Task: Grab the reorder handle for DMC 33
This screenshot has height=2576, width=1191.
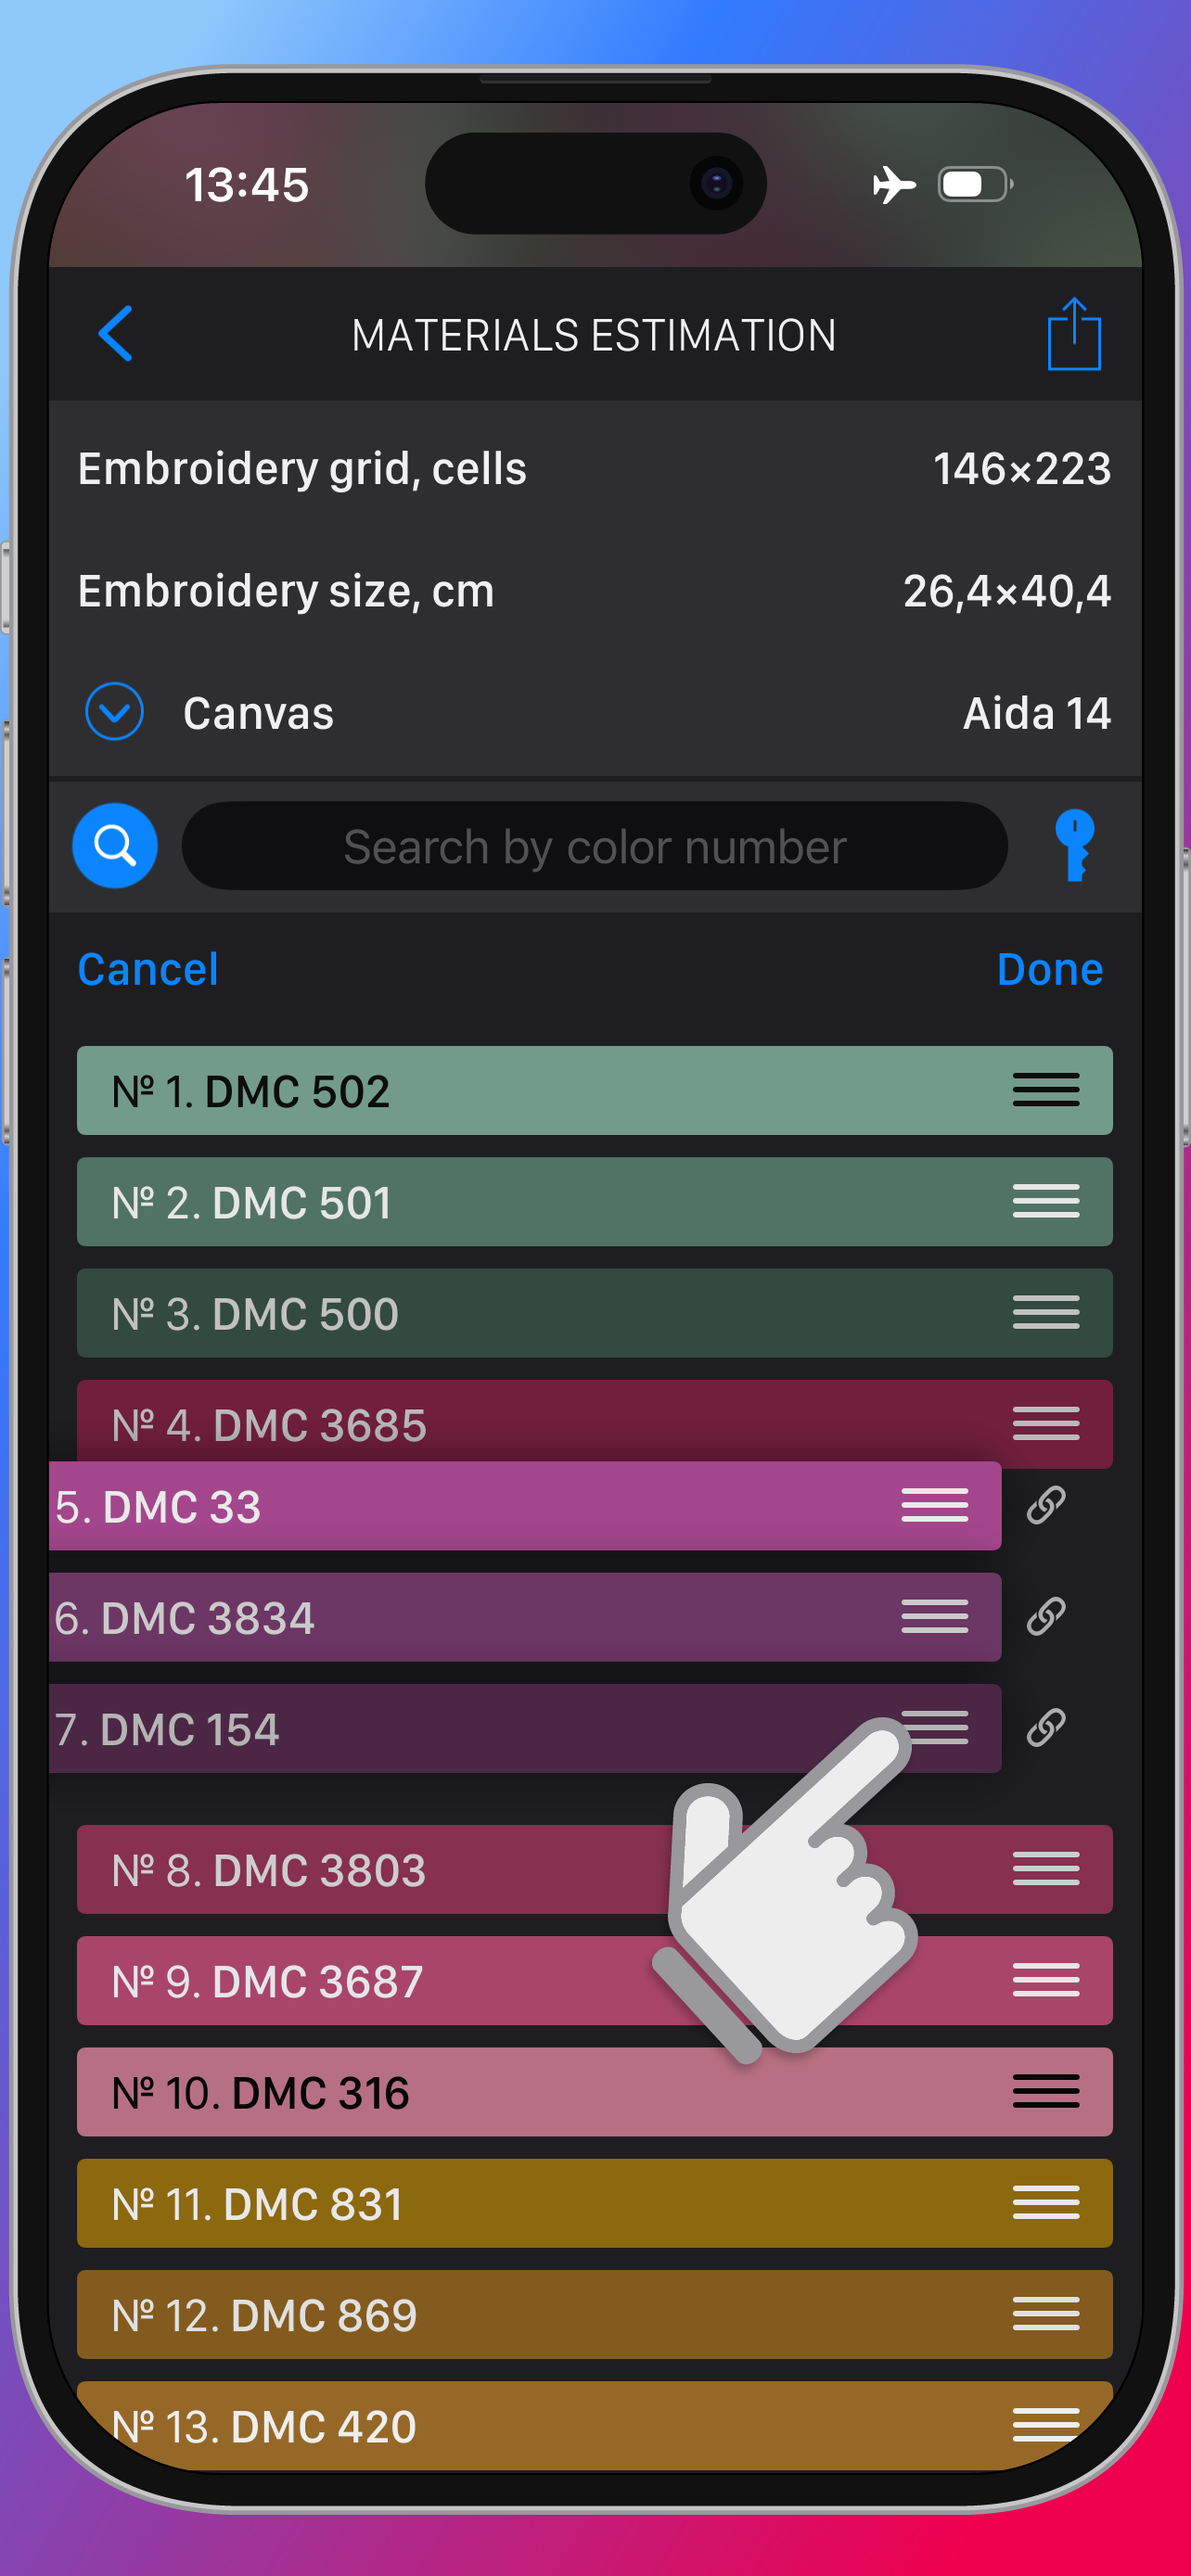Action: tap(935, 1505)
